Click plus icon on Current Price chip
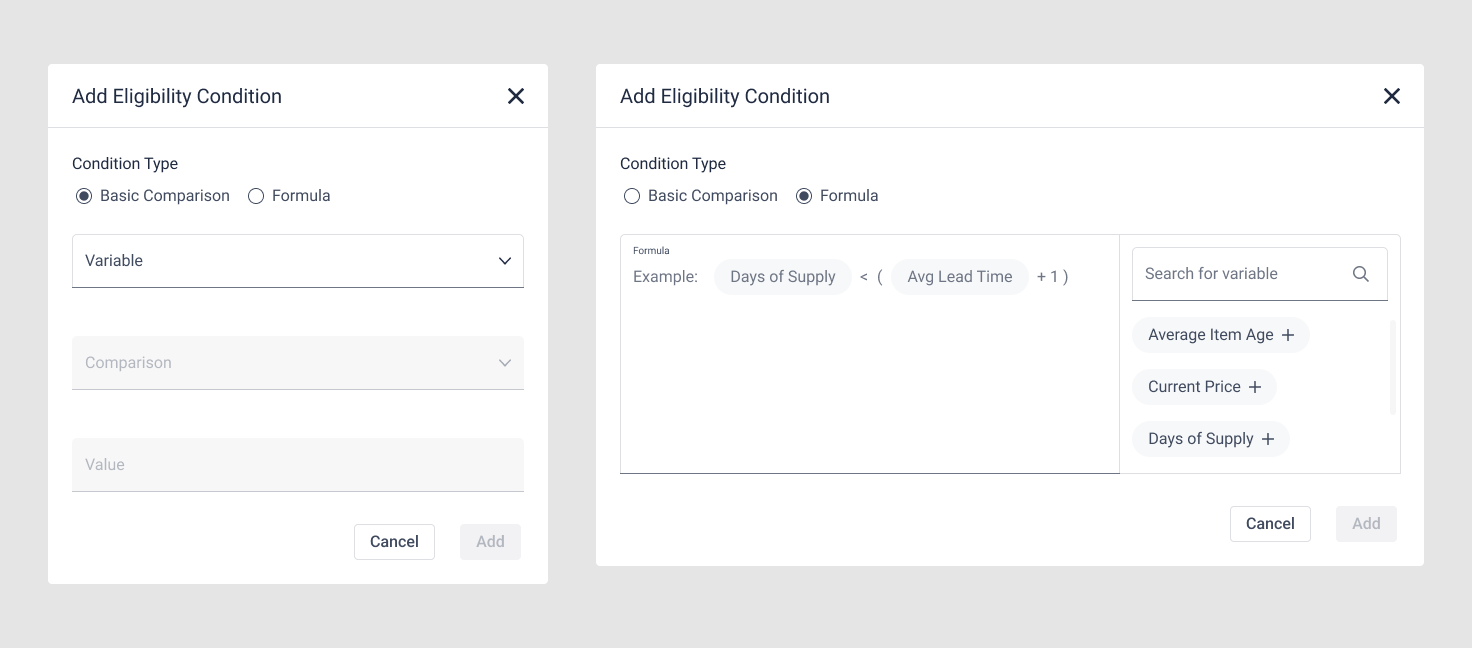The width and height of the screenshot is (1472, 648). pyautogui.click(x=1255, y=387)
